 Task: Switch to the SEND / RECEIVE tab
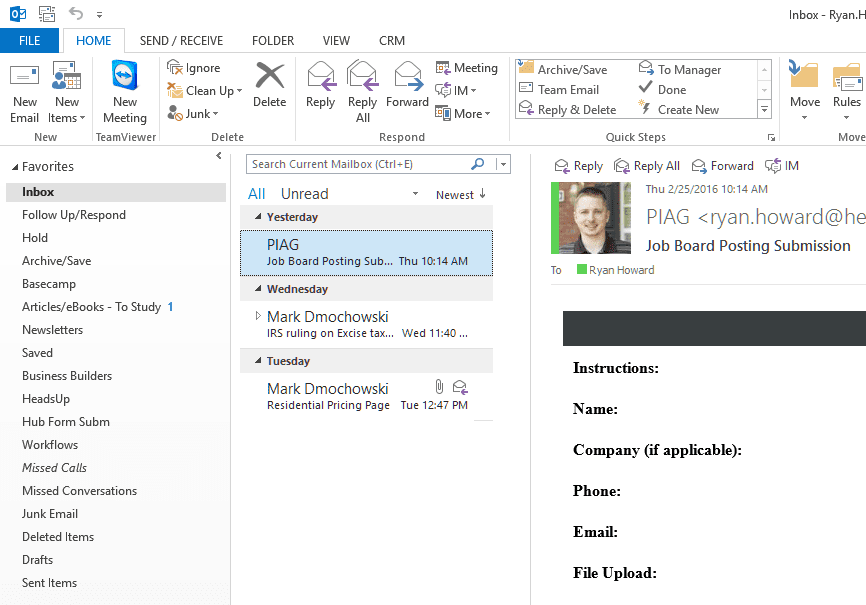[181, 41]
